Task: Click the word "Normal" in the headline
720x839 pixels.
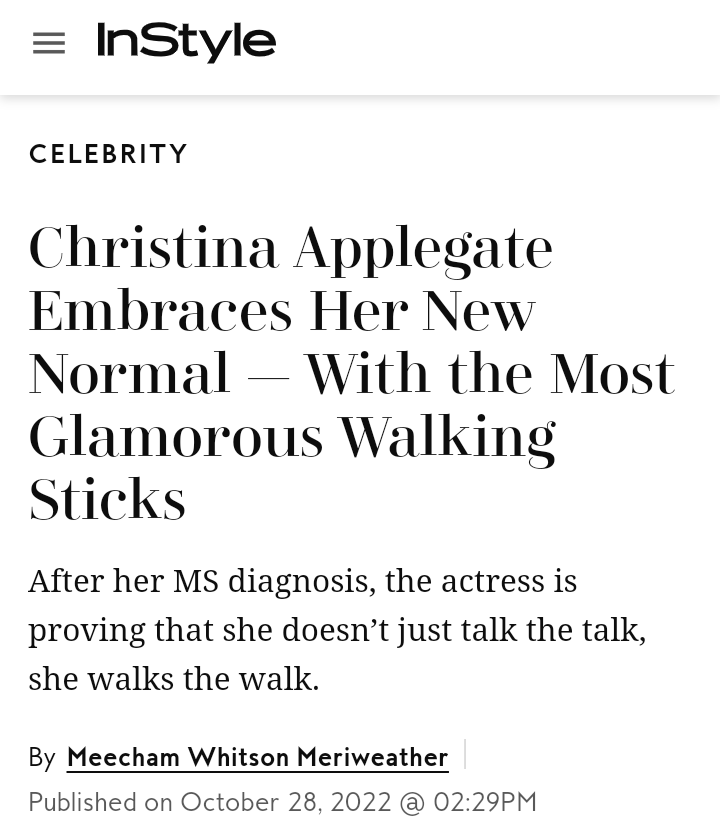Action: 129,373
